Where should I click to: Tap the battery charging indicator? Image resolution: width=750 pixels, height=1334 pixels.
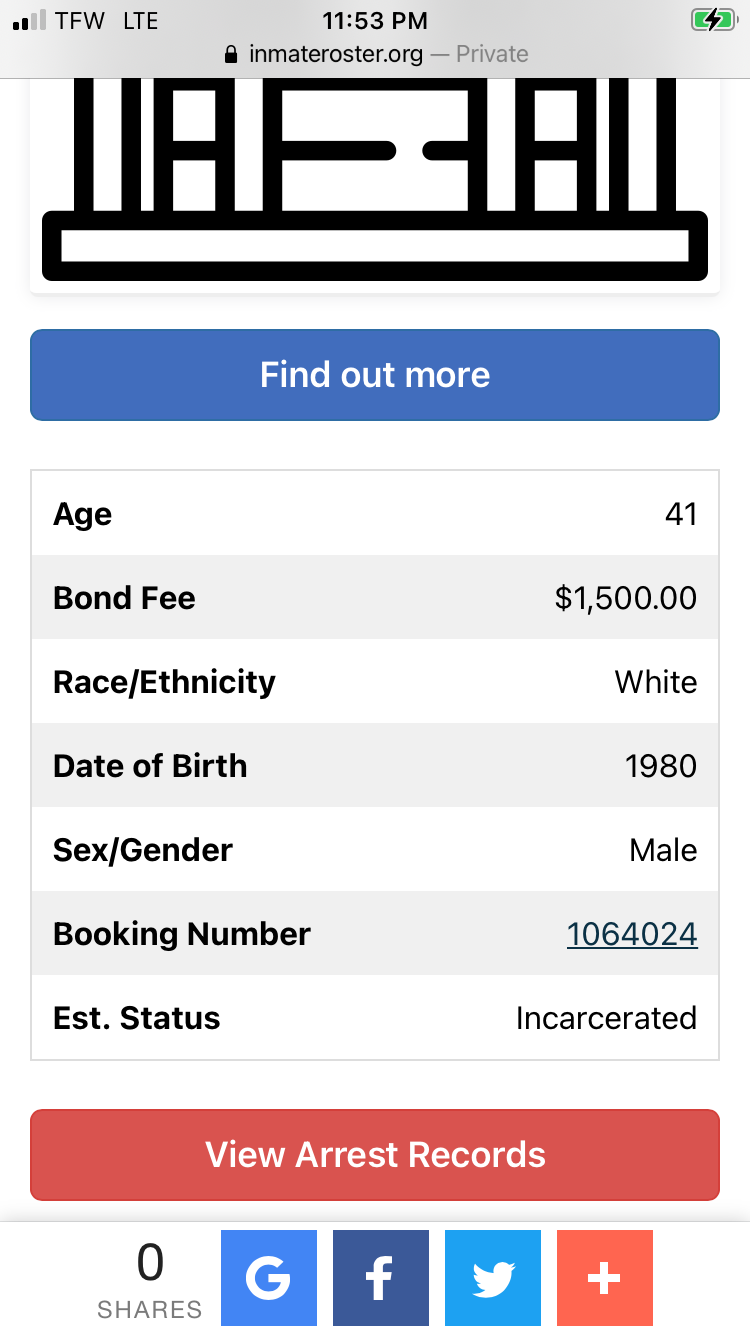pos(713,20)
